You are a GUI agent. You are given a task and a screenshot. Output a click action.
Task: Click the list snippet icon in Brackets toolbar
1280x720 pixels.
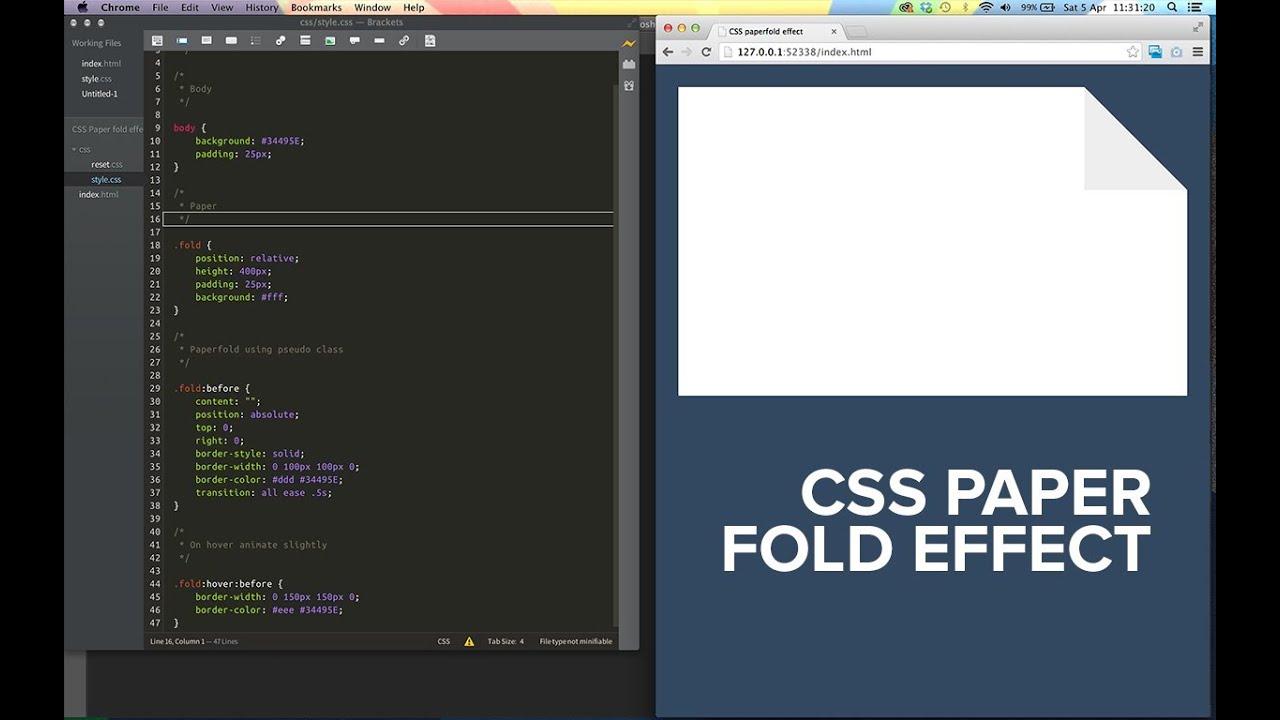coord(256,41)
